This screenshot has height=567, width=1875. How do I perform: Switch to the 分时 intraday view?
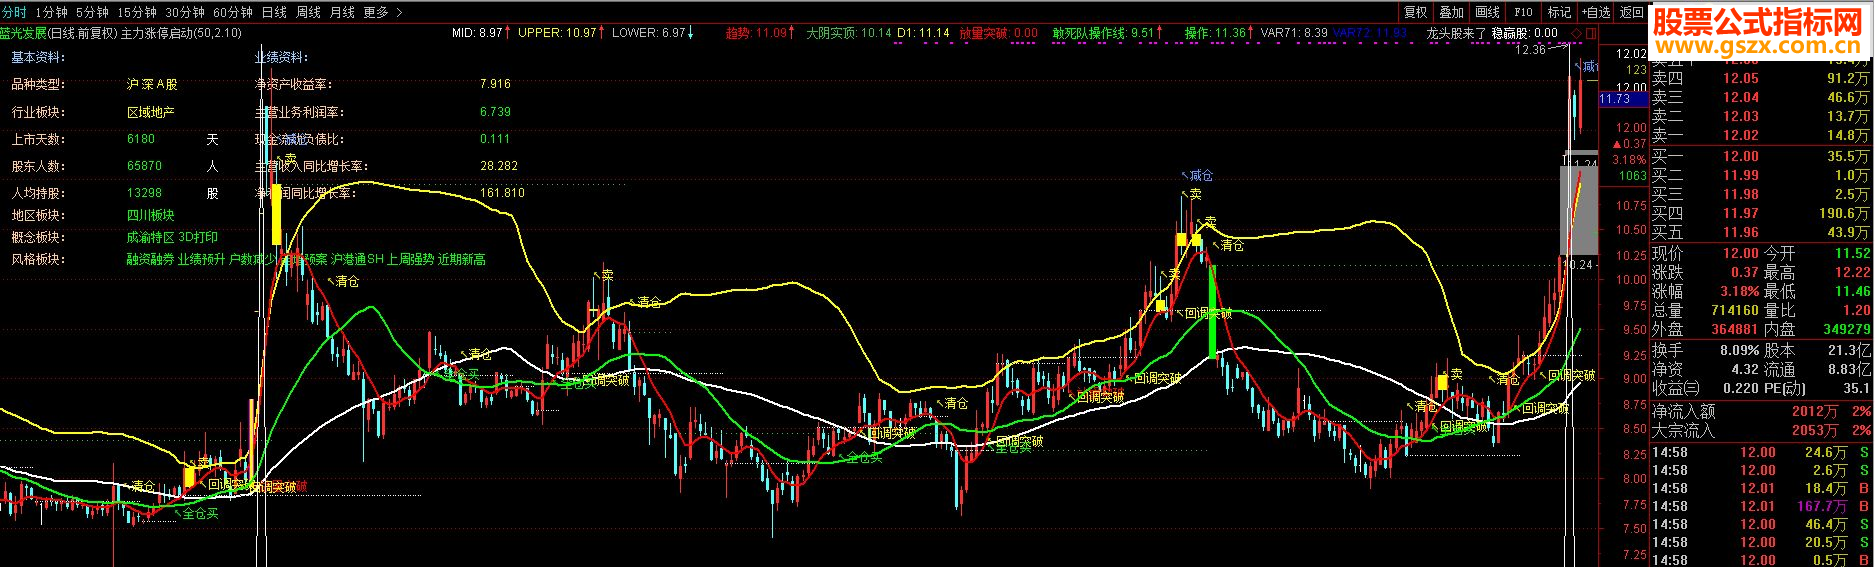coord(14,12)
